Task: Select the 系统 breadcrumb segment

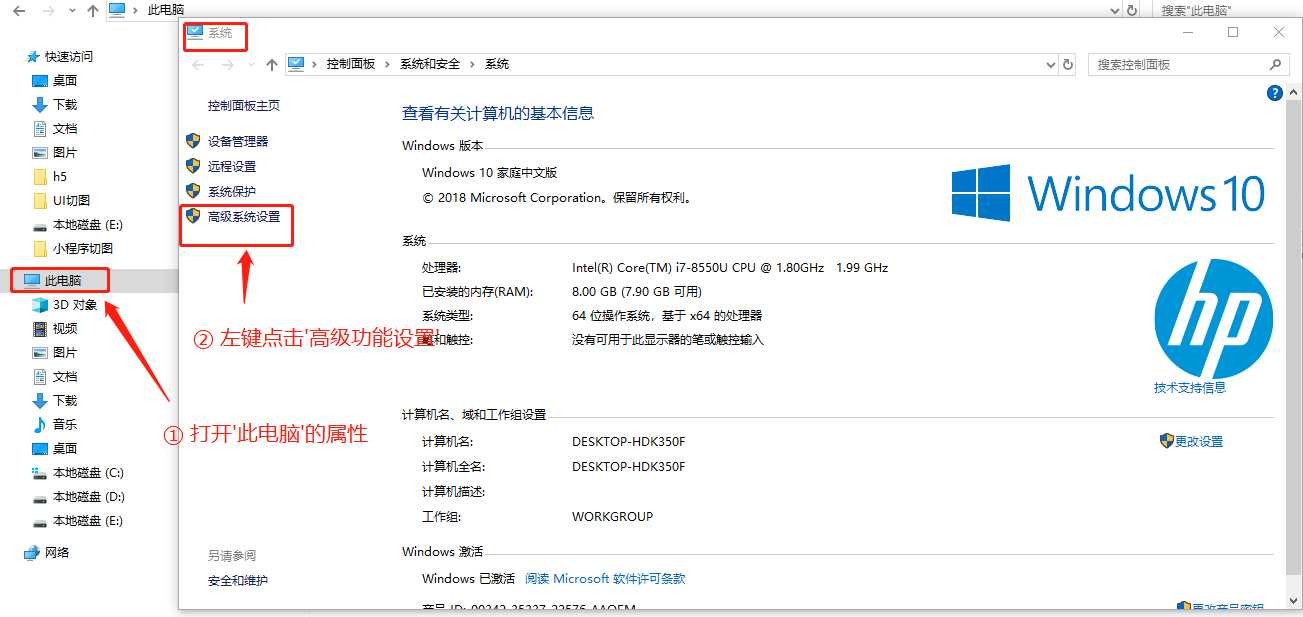Action: (497, 64)
